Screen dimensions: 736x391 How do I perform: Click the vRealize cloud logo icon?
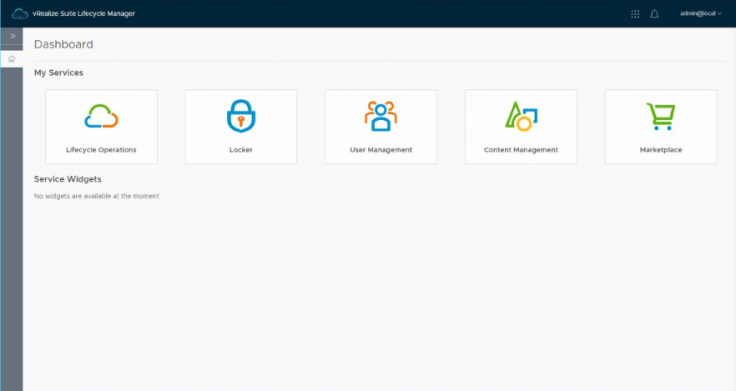tap(20, 14)
